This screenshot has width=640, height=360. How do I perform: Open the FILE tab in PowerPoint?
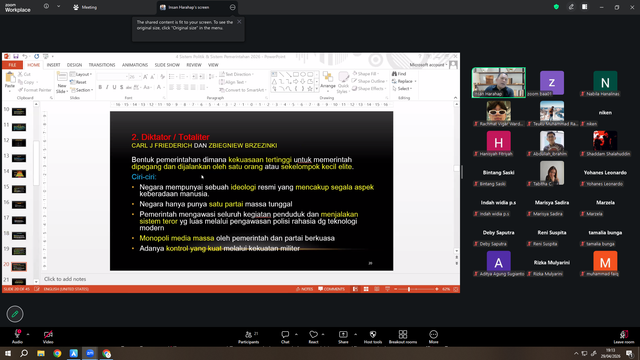12,65
